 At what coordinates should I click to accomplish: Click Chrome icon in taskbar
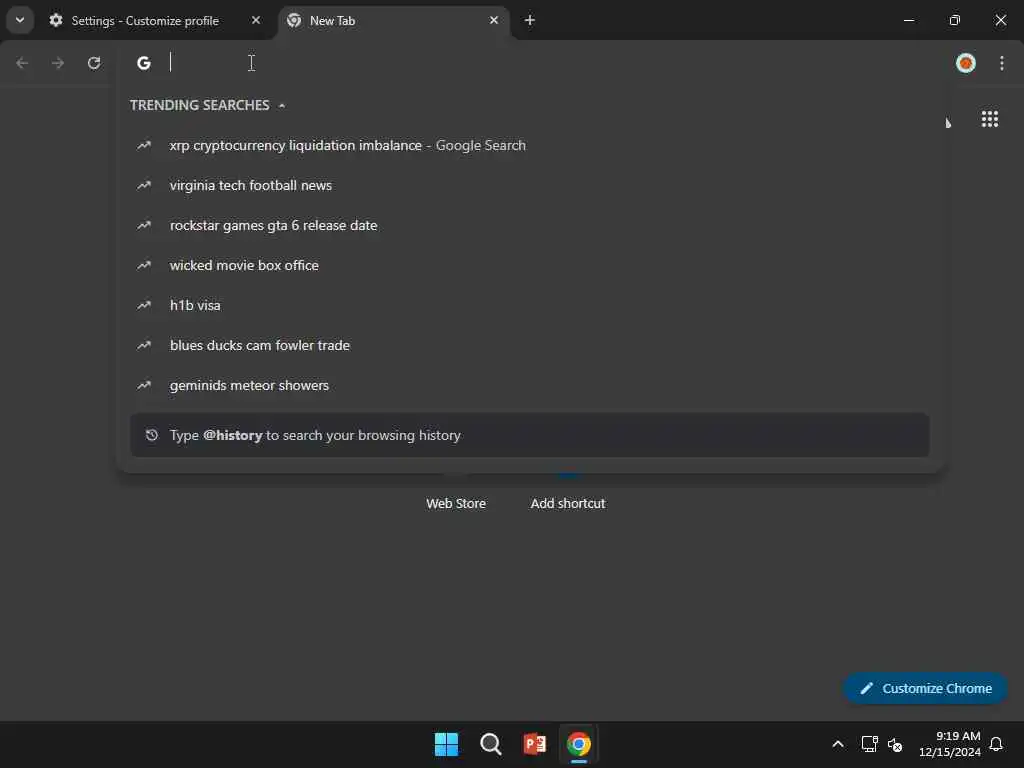pos(579,744)
